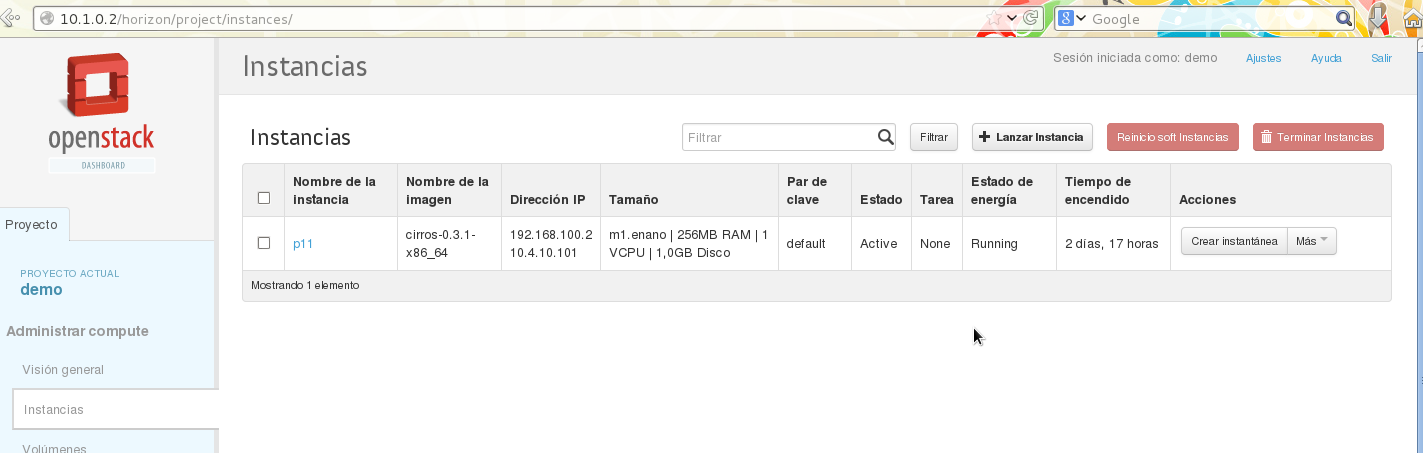Viewport: 1423px width, 453px height.
Task: Open the browser downloads arrow icon
Action: click(x=1377, y=18)
